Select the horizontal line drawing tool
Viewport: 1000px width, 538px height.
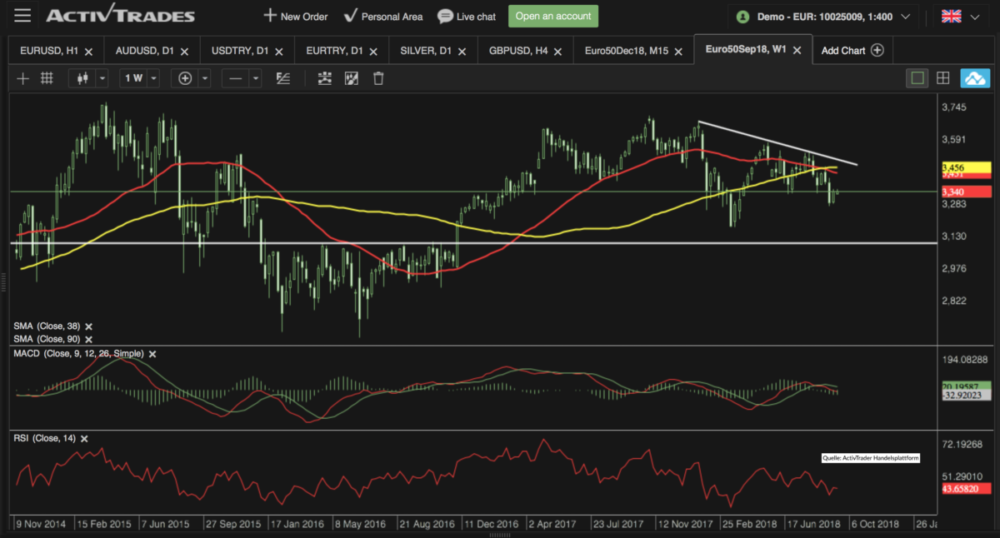236,78
